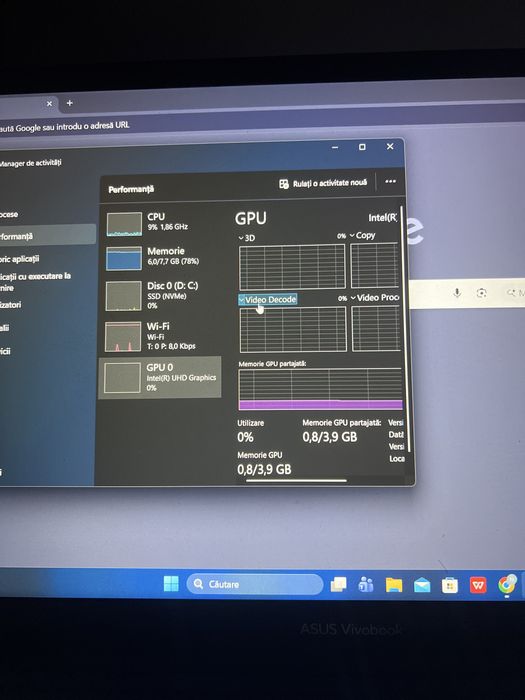Screen dimensions: 525x700
Task: Click the horizontal scrollbar under GPU details
Action: (x=296, y=481)
